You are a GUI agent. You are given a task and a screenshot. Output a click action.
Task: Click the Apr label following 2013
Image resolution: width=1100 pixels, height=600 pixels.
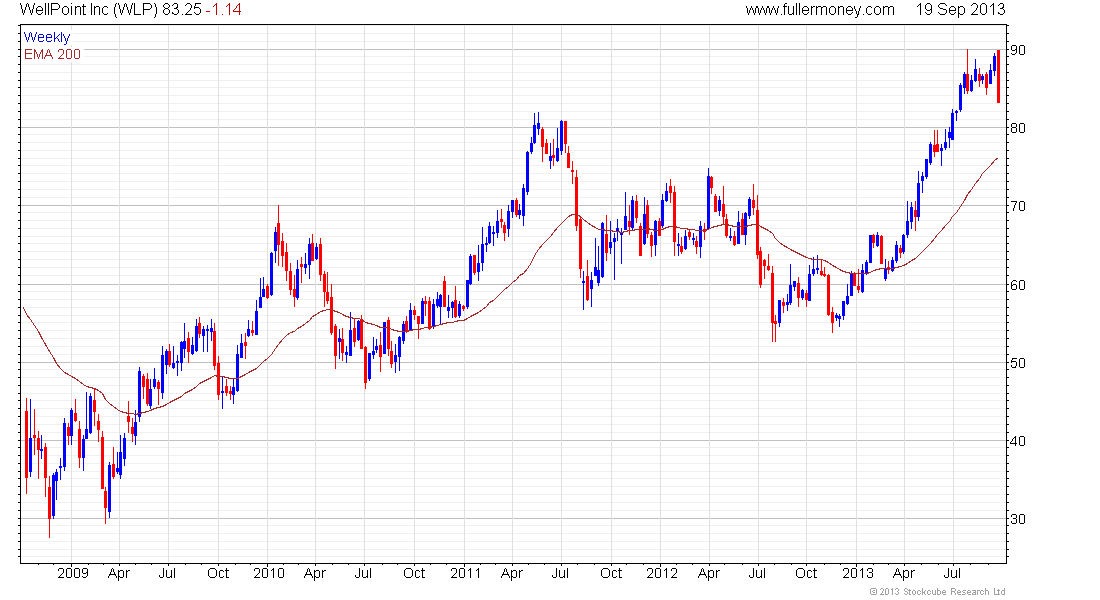pos(904,573)
